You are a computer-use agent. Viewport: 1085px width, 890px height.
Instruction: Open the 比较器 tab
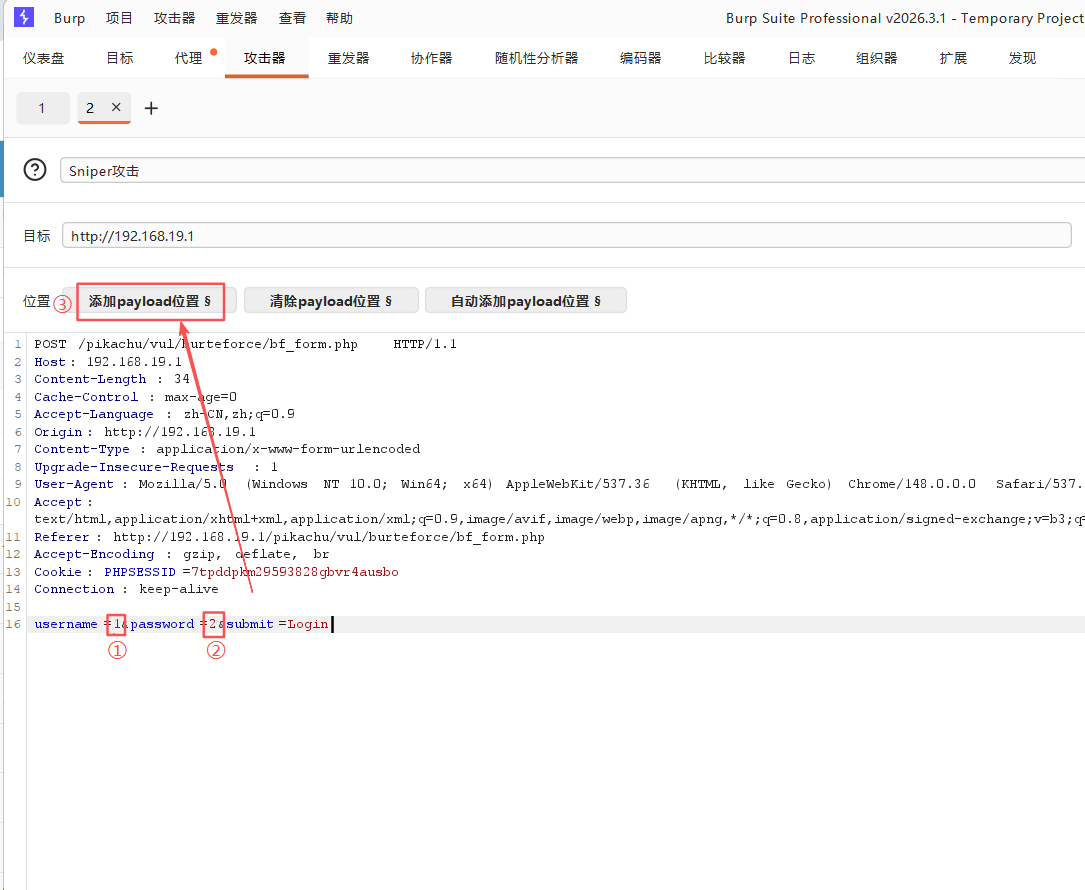pos(724,58)
